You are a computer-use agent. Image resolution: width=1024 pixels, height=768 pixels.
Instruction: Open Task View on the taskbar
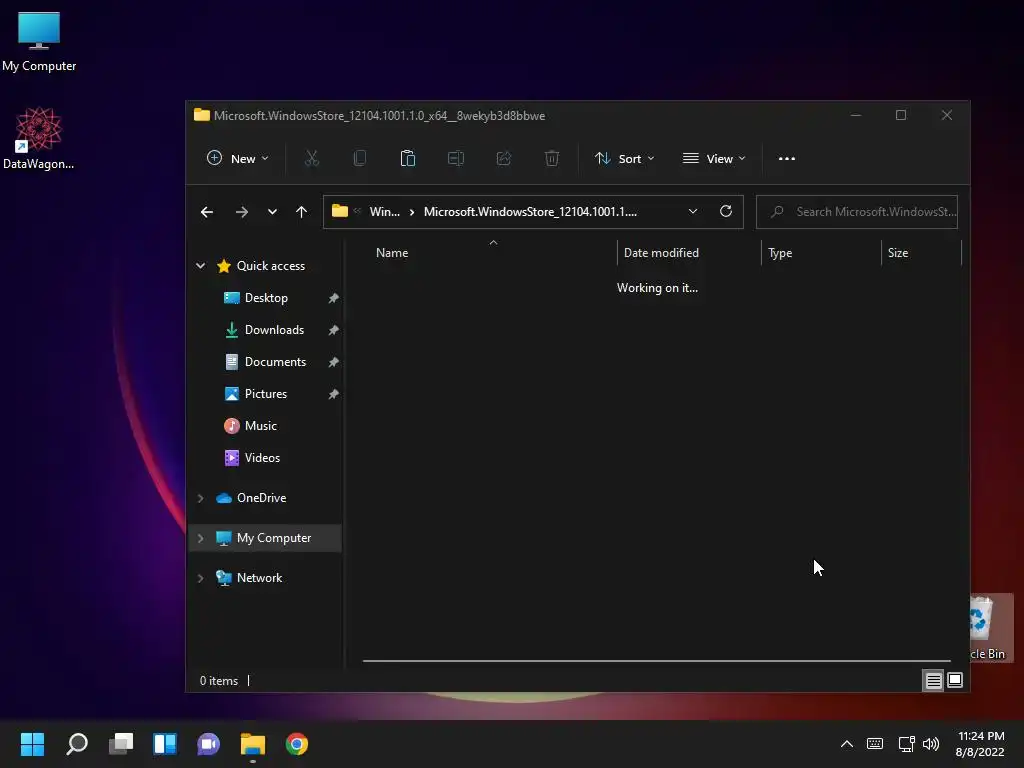click(x=121, y=744)
